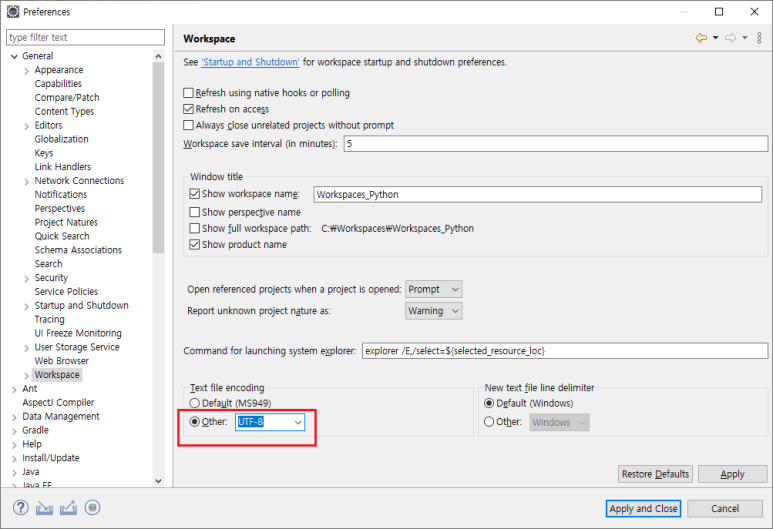Image resolution: width=773 pixels, height=529 pixels.
Task: Select Quick Search in the tree
Action: coord(62,236)
